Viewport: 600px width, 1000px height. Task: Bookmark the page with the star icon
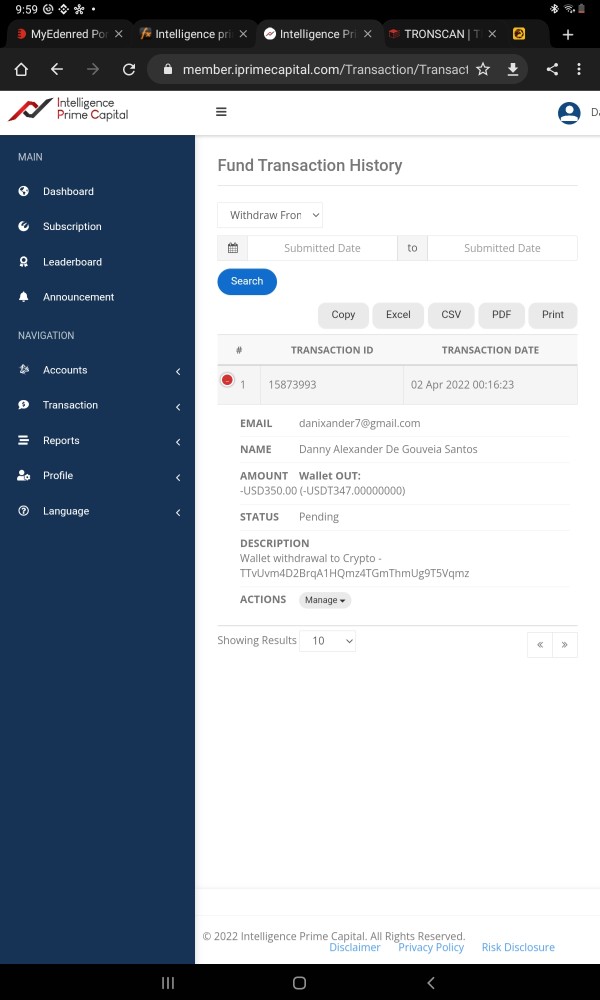click(x=483, y=69)
